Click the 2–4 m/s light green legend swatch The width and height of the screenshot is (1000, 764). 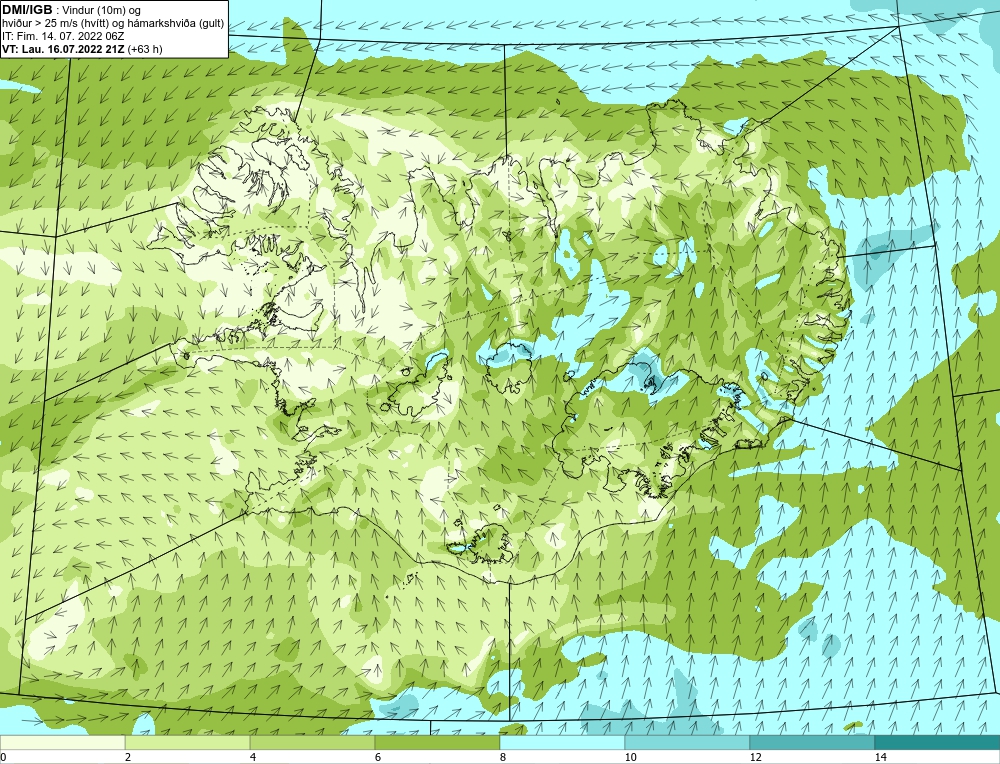[x=188, y=742]
